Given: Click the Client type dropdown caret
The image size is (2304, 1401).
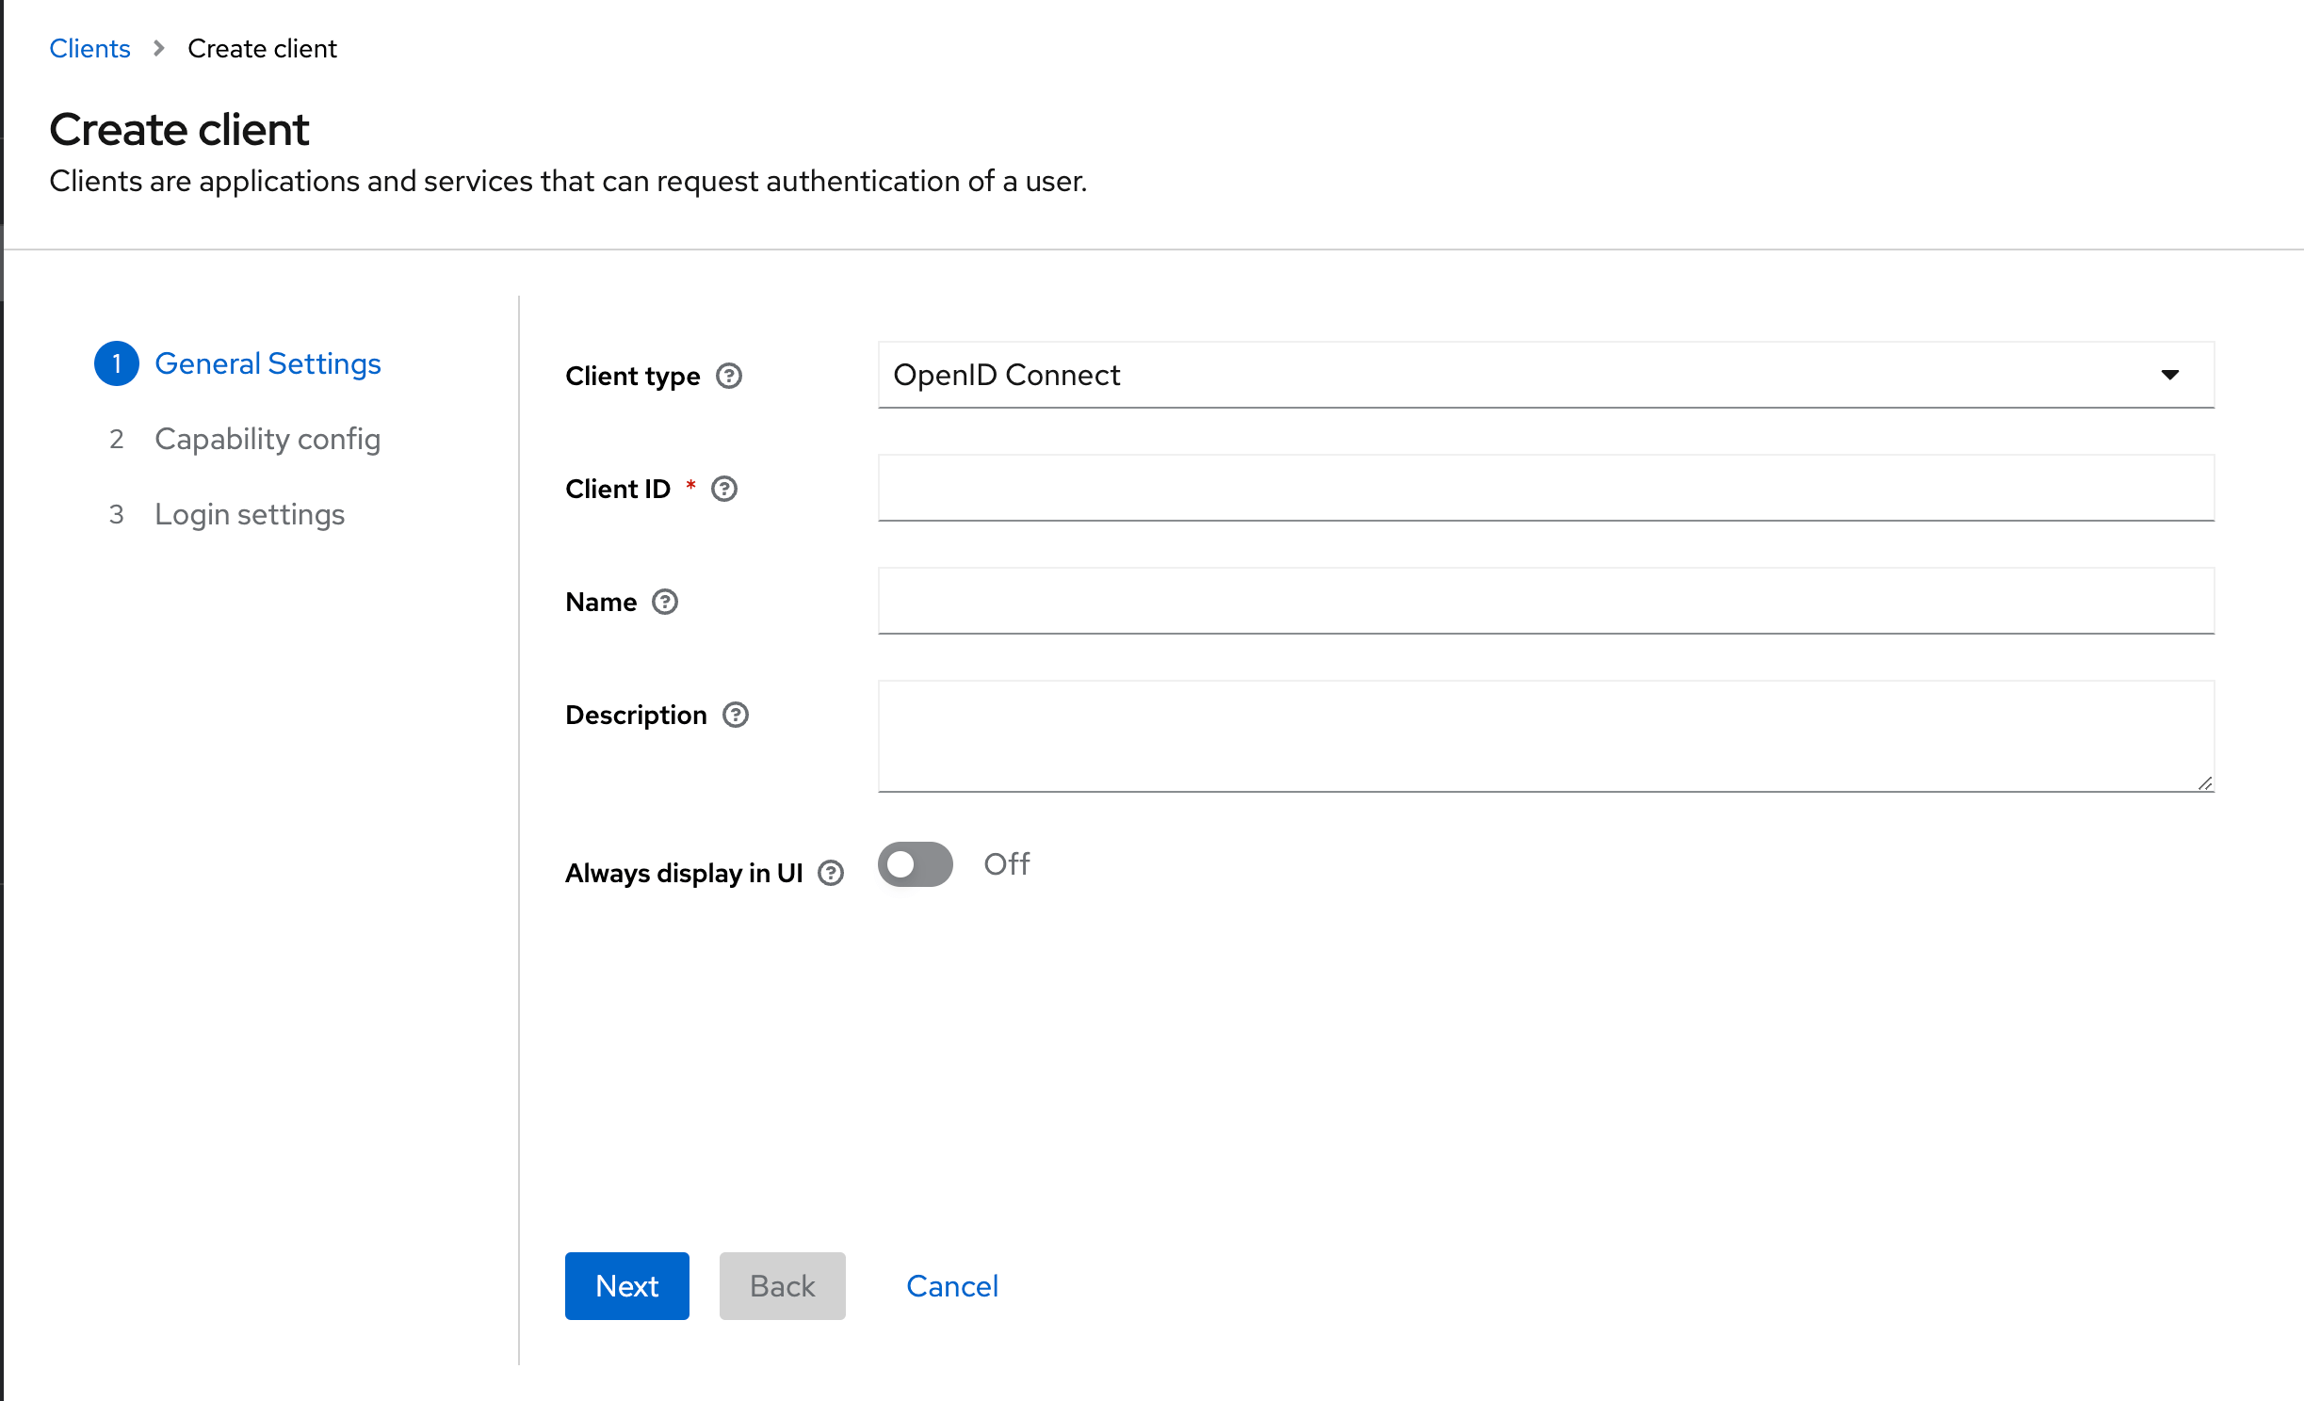Looking at the screenshot, I should pos(2170,375).
